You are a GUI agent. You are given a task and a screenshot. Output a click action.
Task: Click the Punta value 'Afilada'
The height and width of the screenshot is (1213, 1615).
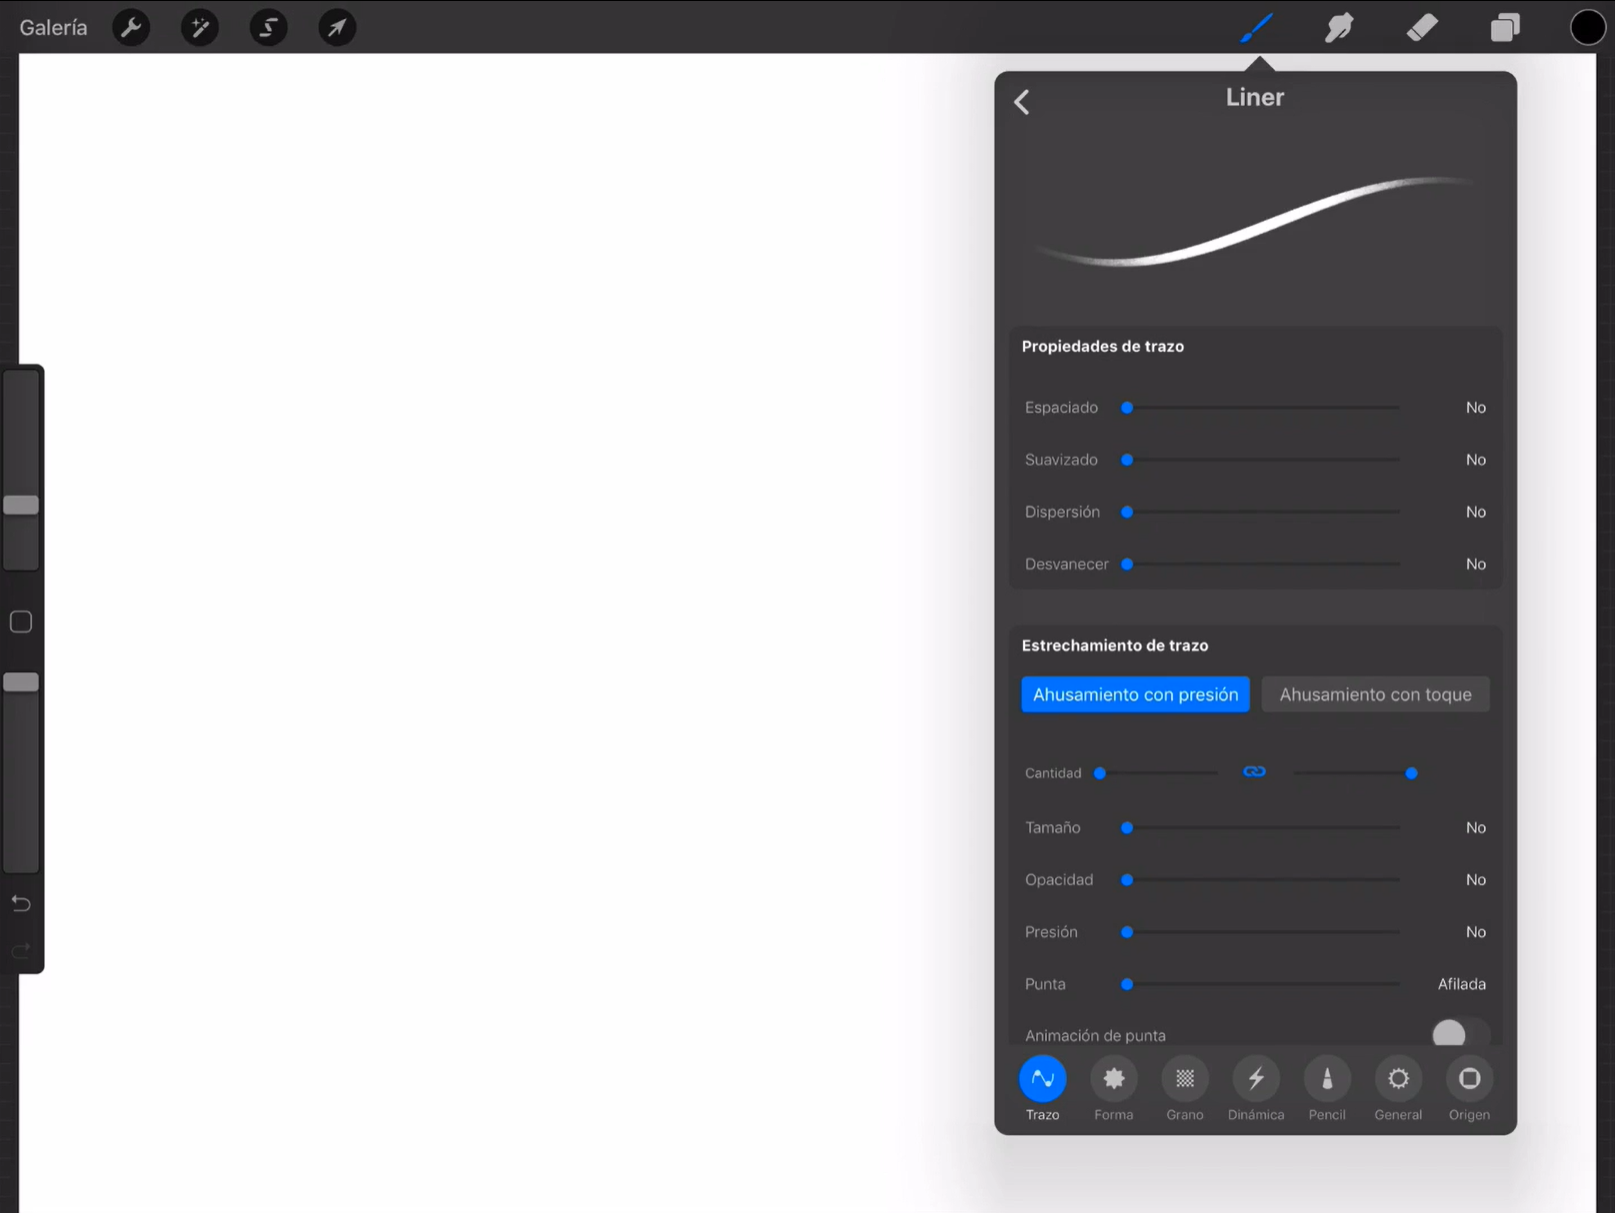(x=1462, y=984)
